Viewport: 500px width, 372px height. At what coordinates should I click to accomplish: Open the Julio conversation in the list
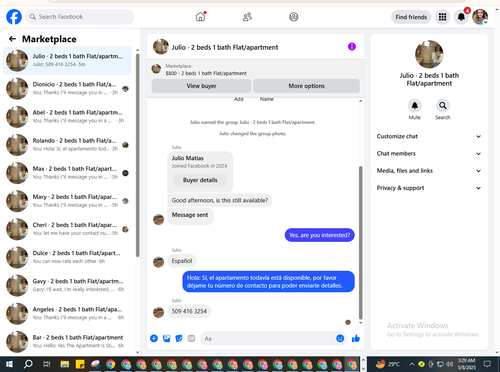[x=67, y=60]
